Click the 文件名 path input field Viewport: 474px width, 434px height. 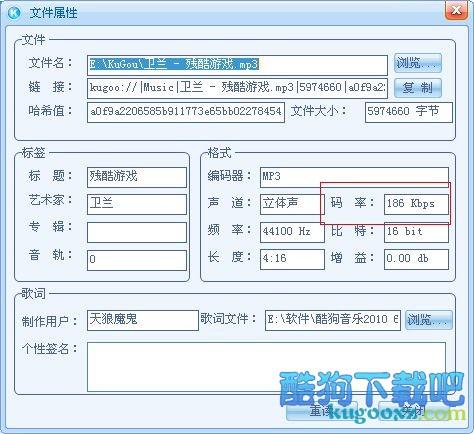point(237,65)
